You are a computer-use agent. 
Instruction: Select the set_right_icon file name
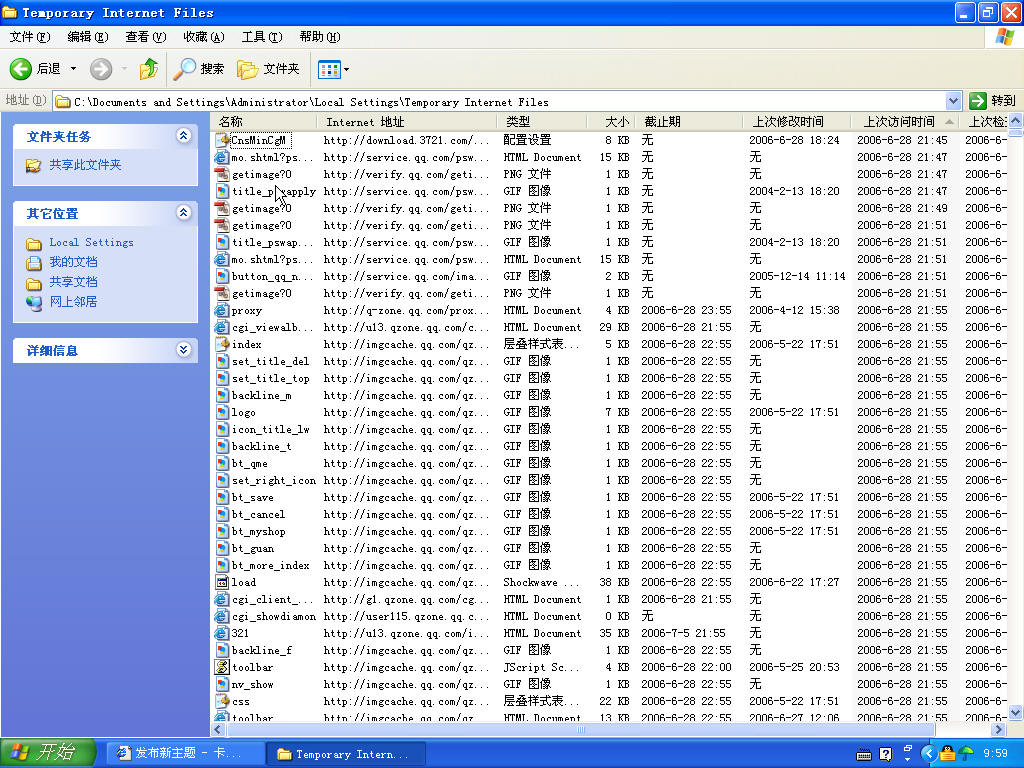[x=274, y=480]
